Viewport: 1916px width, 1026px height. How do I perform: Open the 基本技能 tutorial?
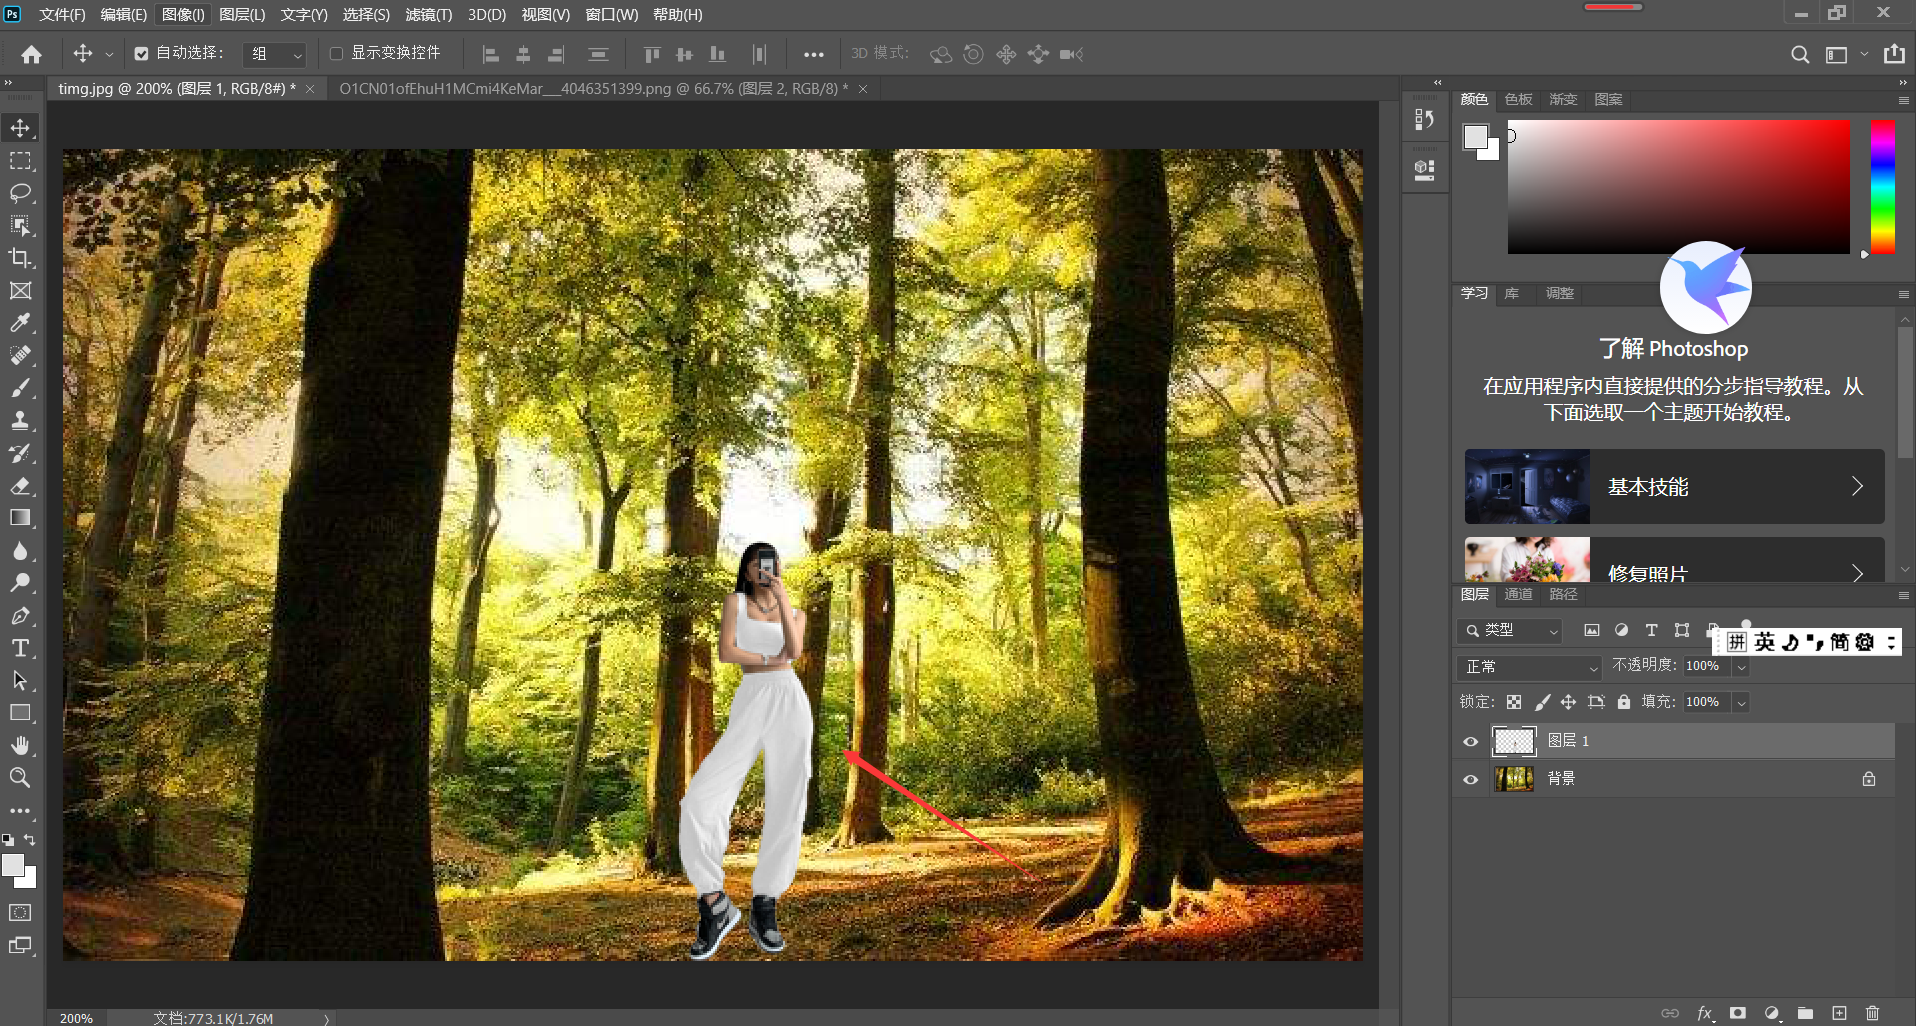tap(1674, 486)
